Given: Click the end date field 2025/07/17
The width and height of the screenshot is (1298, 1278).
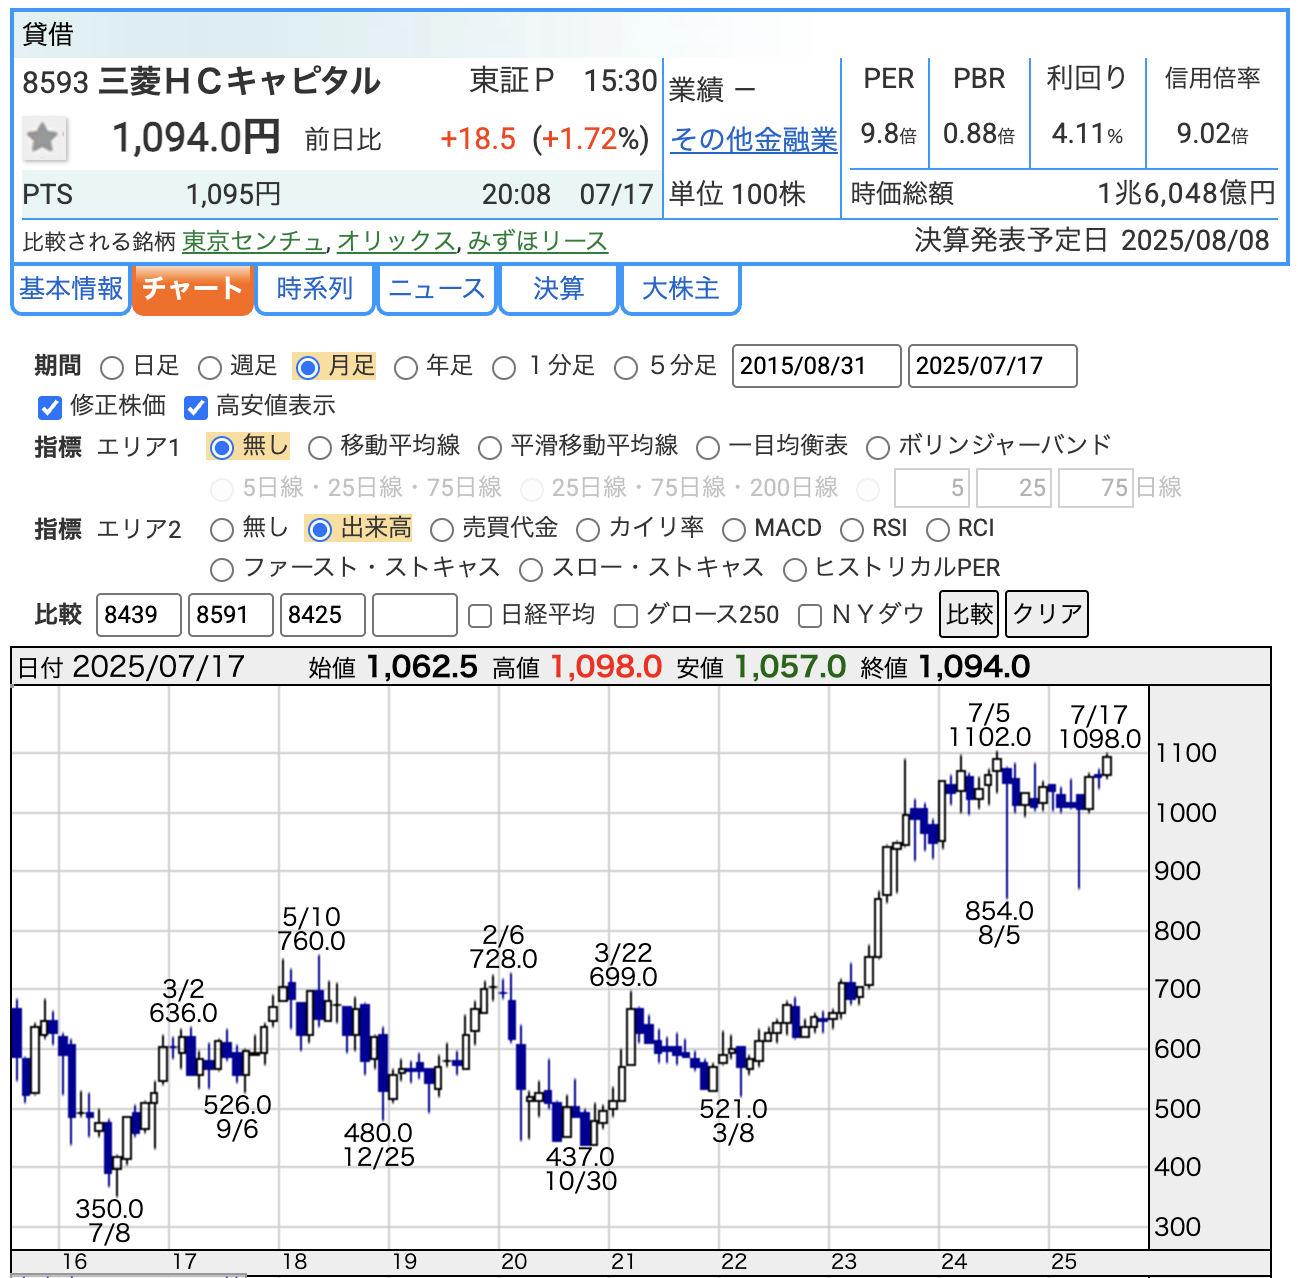Looking at the screenshot, I should 992,366.
